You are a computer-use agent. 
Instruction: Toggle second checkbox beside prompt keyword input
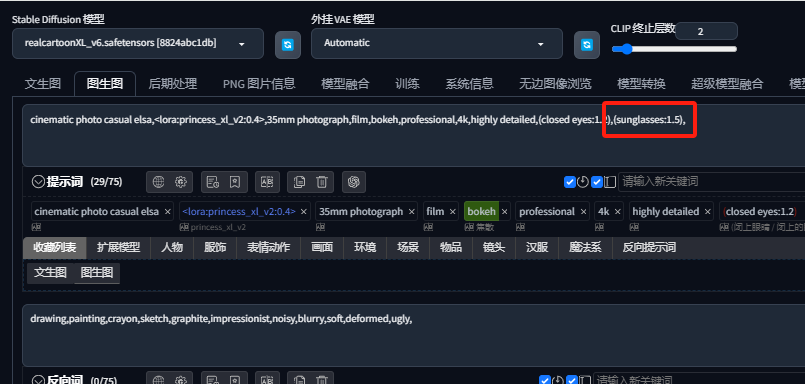point(597,182)
